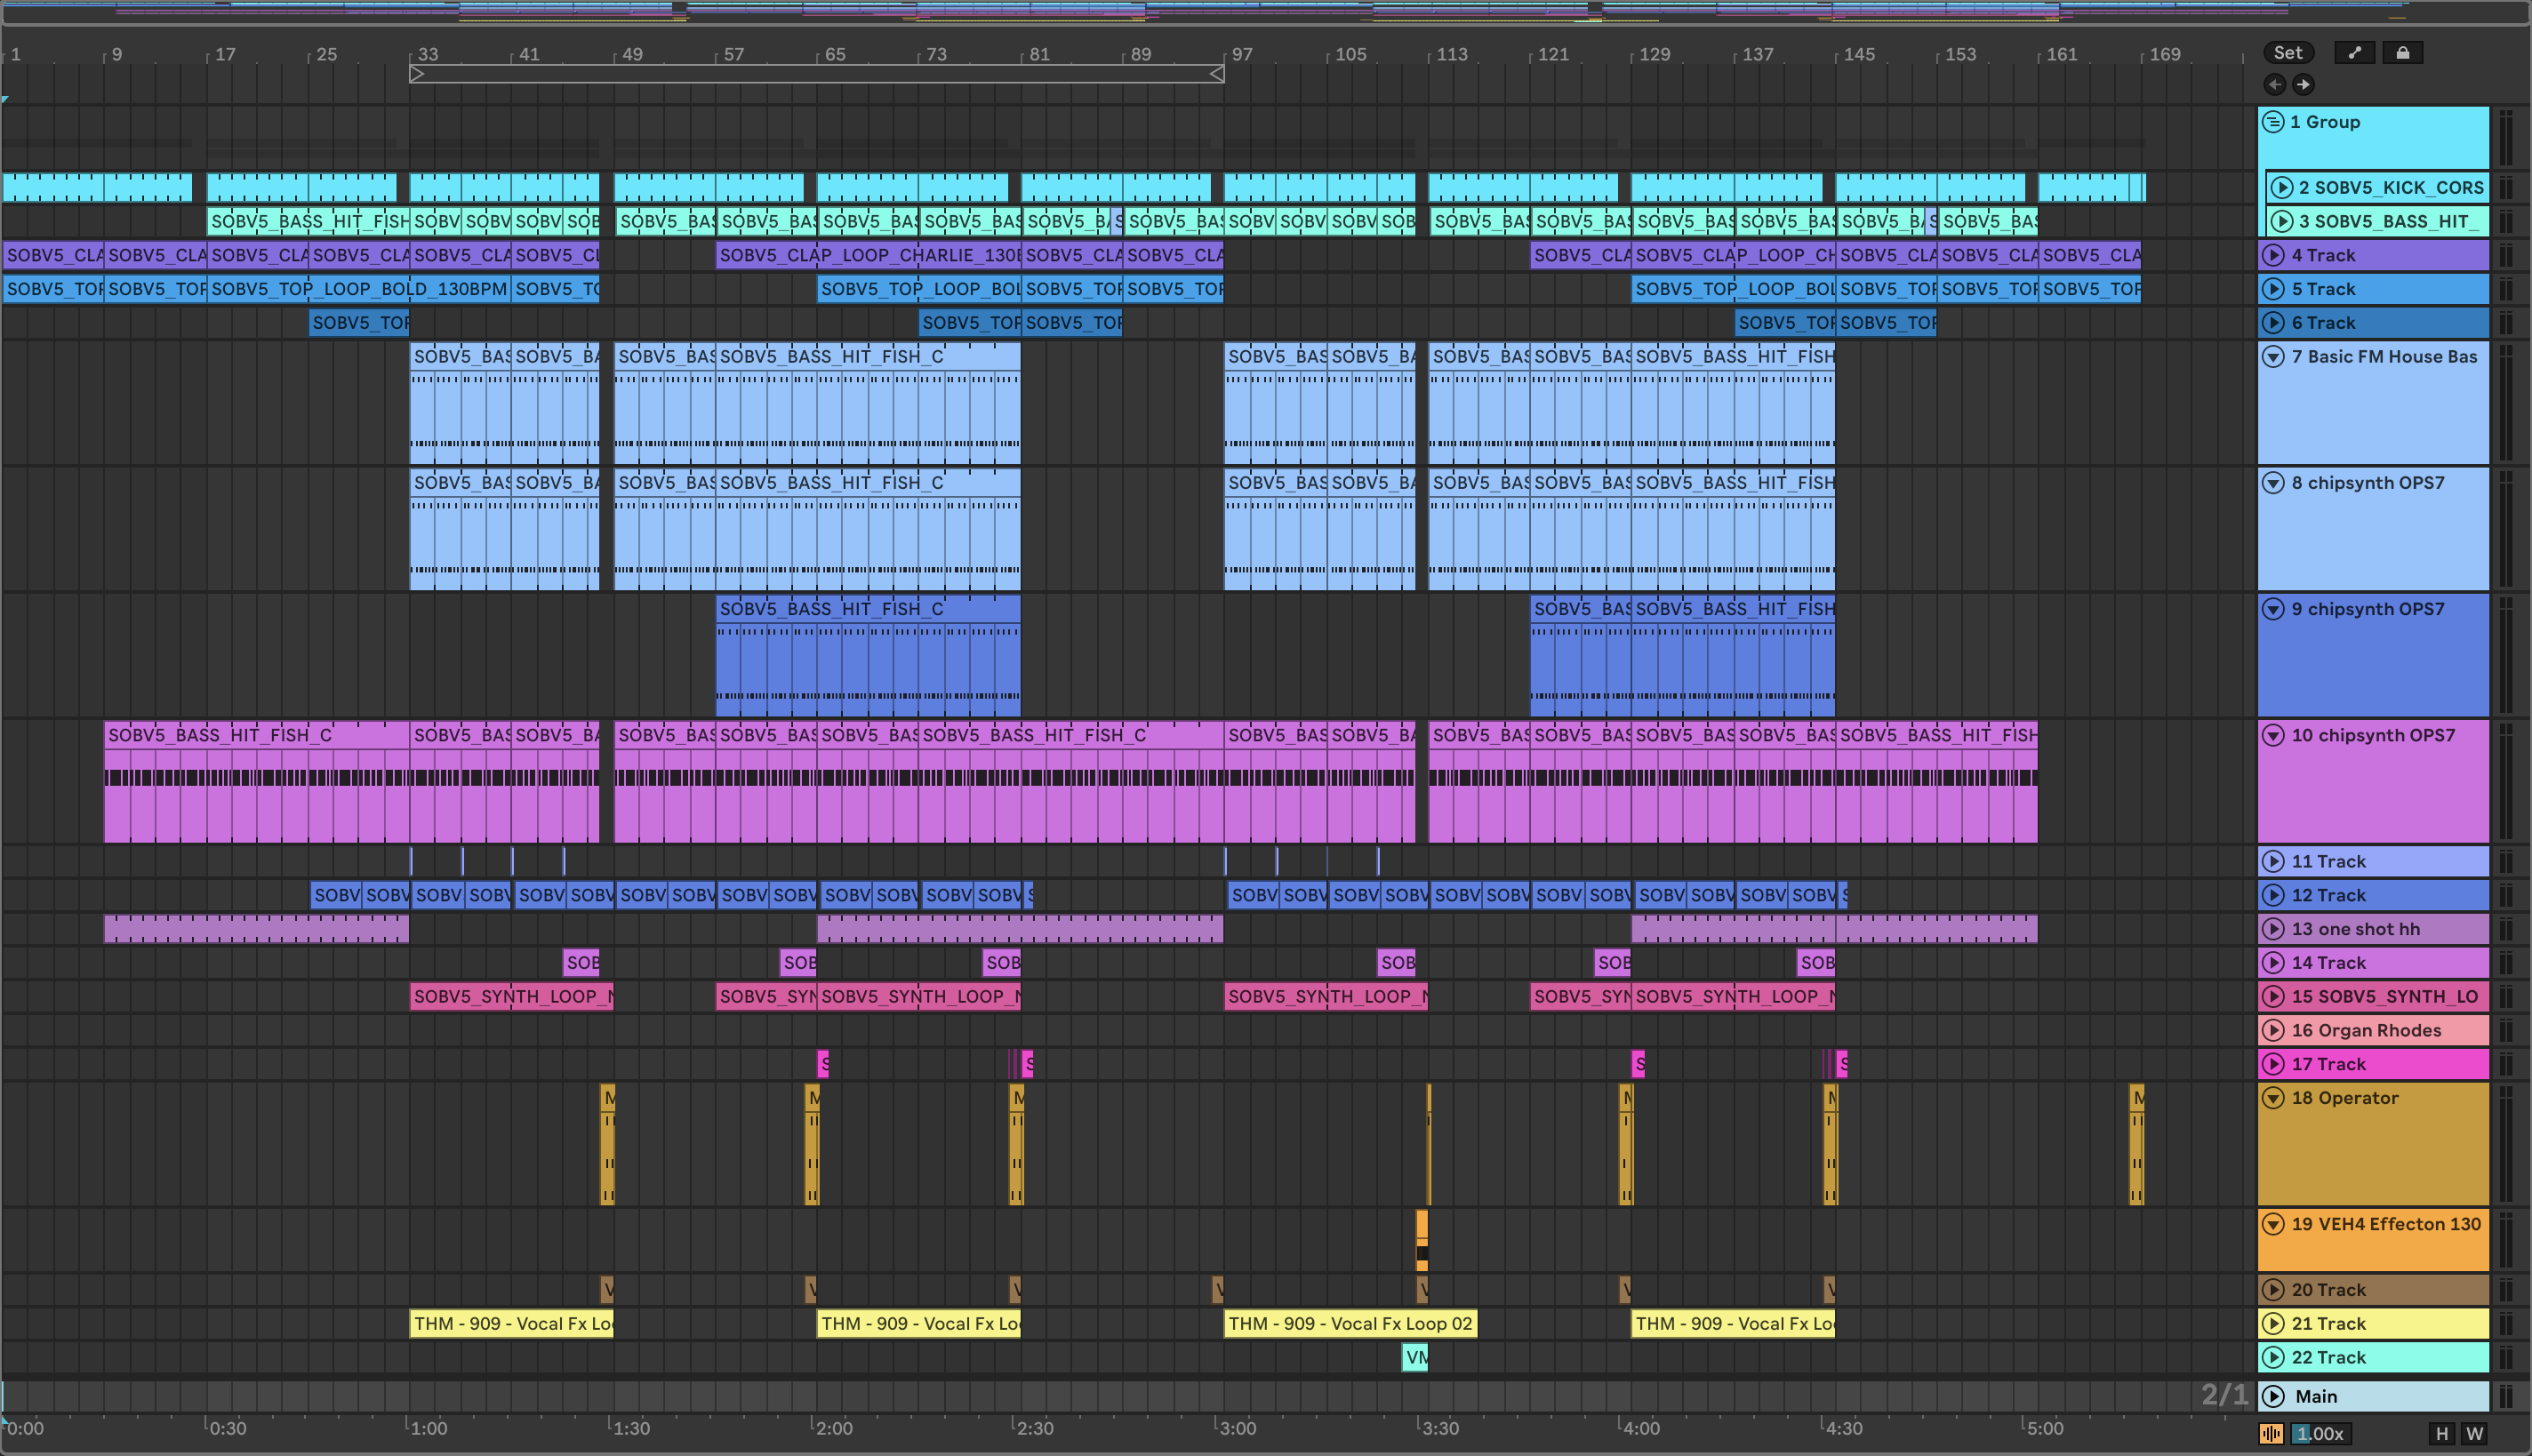Toggle the Lock Envelopes icon
2532x1456 pixels.
[2402, 53]
